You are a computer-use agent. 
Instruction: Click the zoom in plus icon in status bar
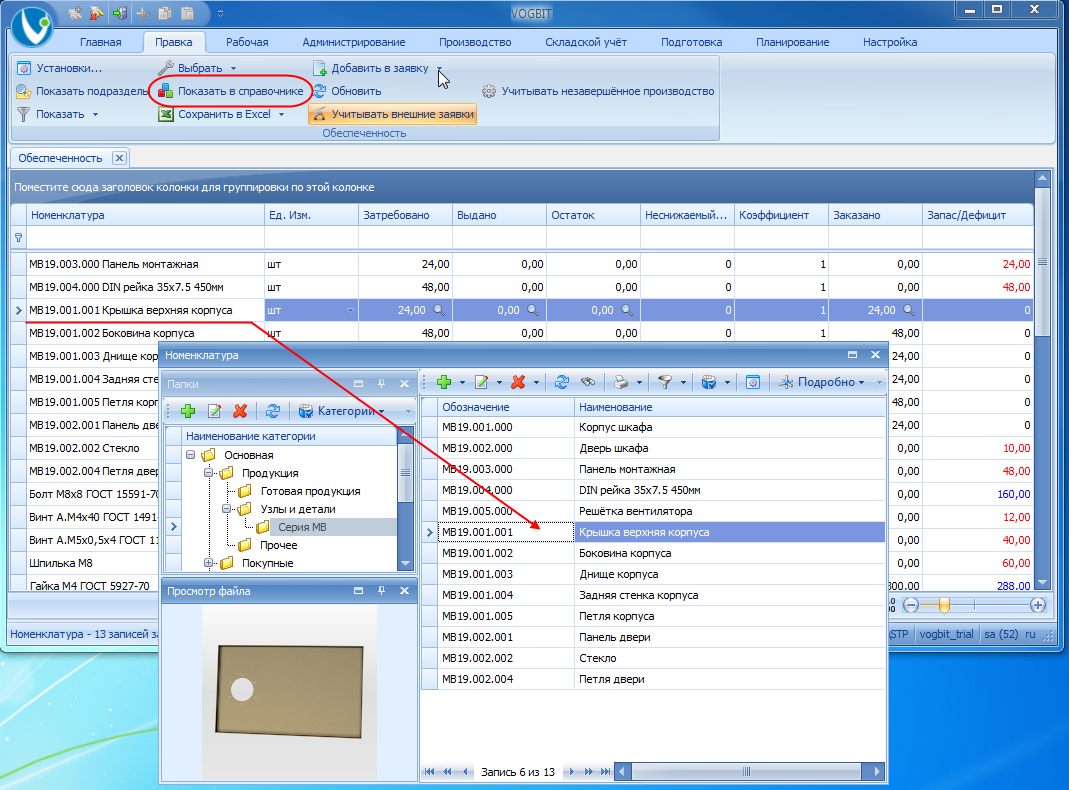point(1038,605)
